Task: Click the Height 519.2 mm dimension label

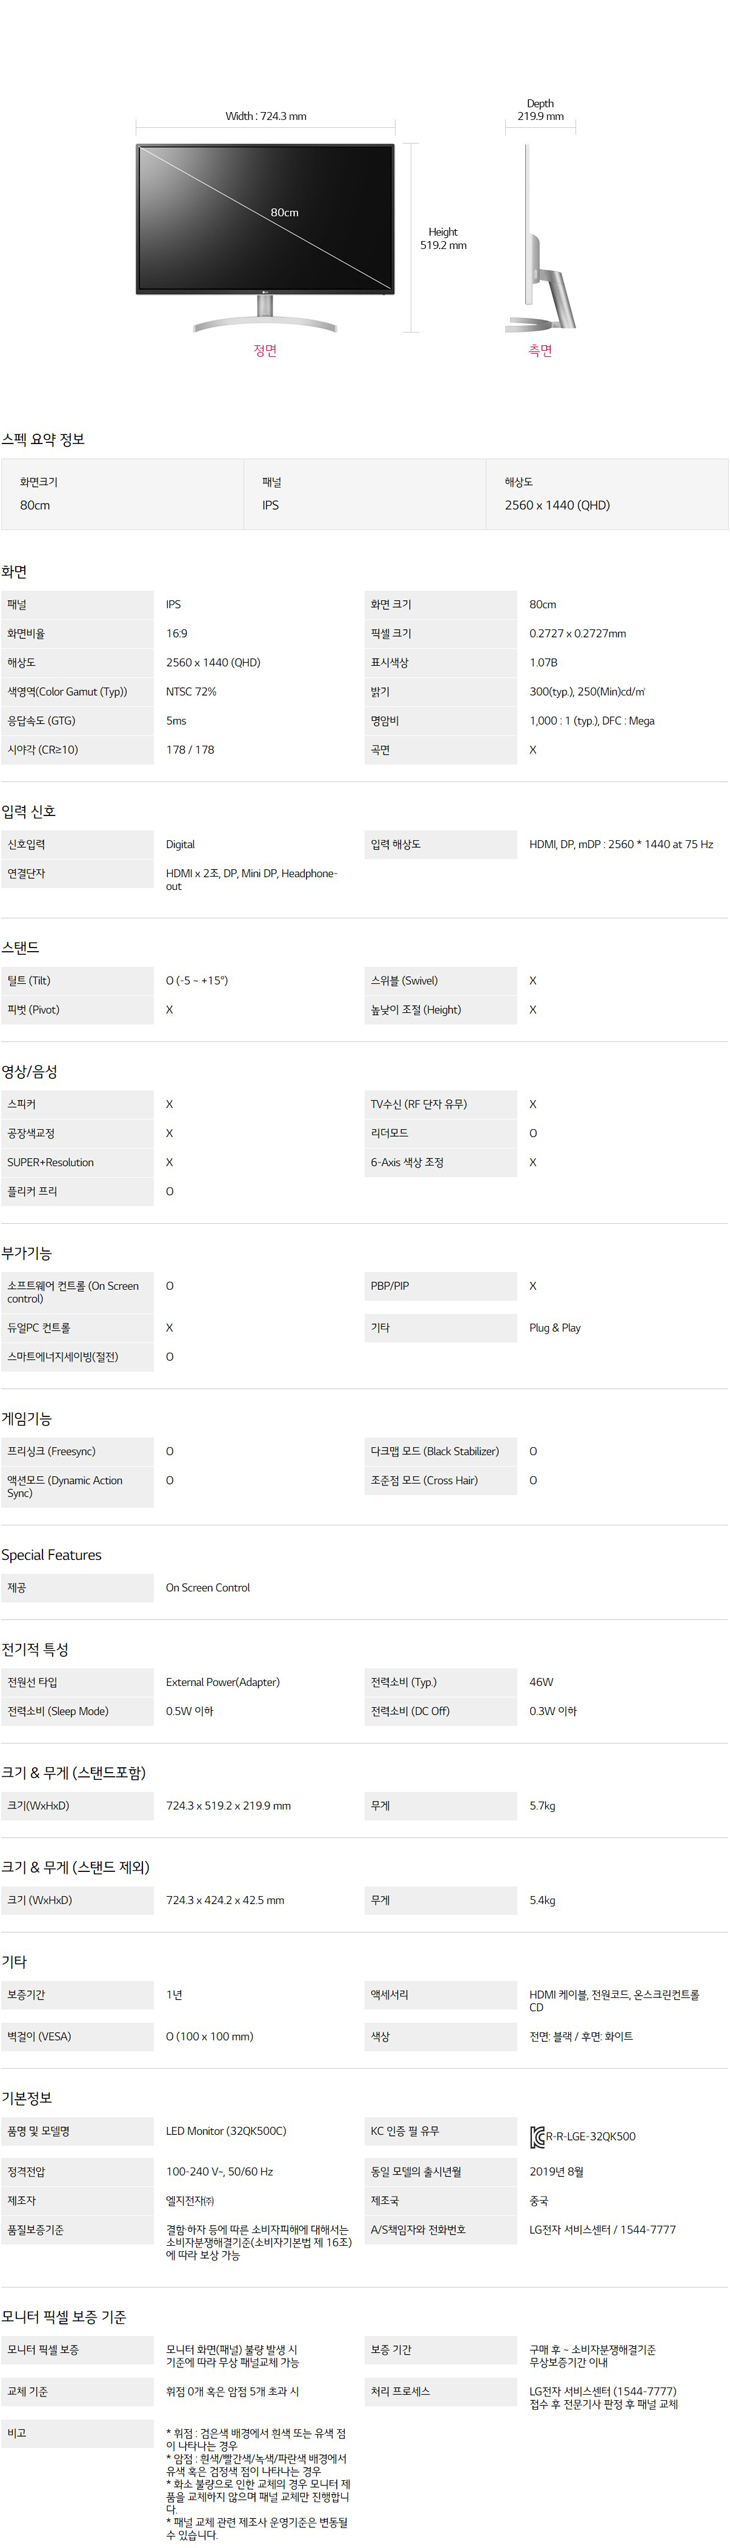Action: (x=443, y=238)
